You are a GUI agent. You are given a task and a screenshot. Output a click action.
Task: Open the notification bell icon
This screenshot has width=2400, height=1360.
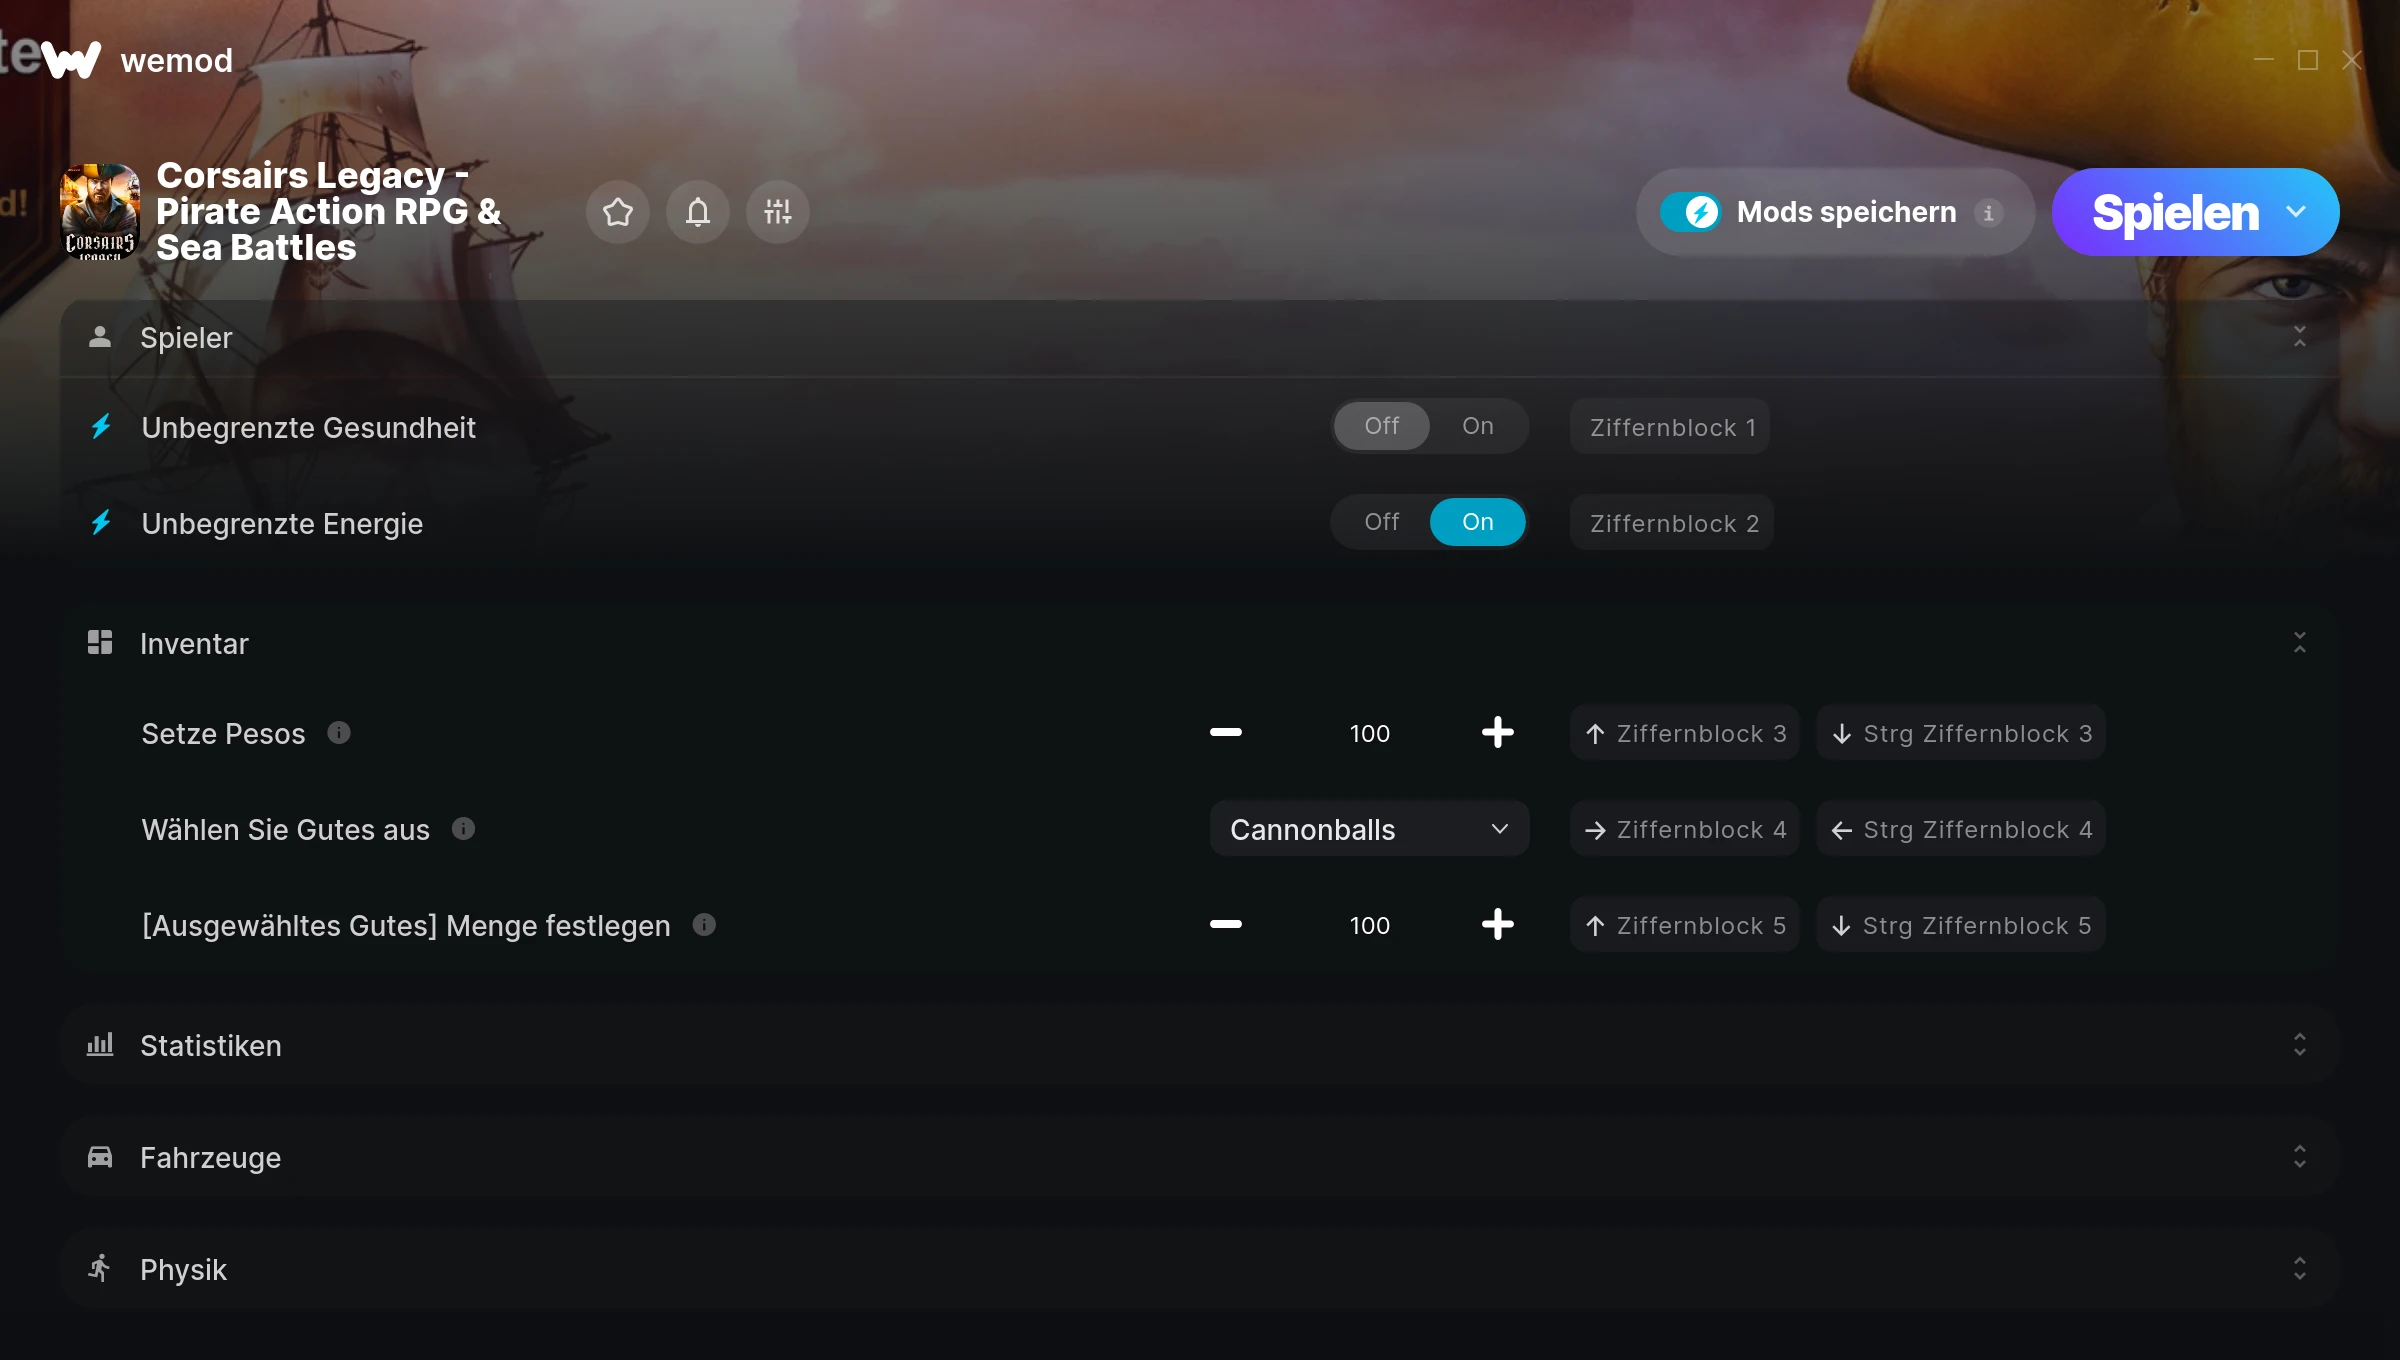[698, 212]
